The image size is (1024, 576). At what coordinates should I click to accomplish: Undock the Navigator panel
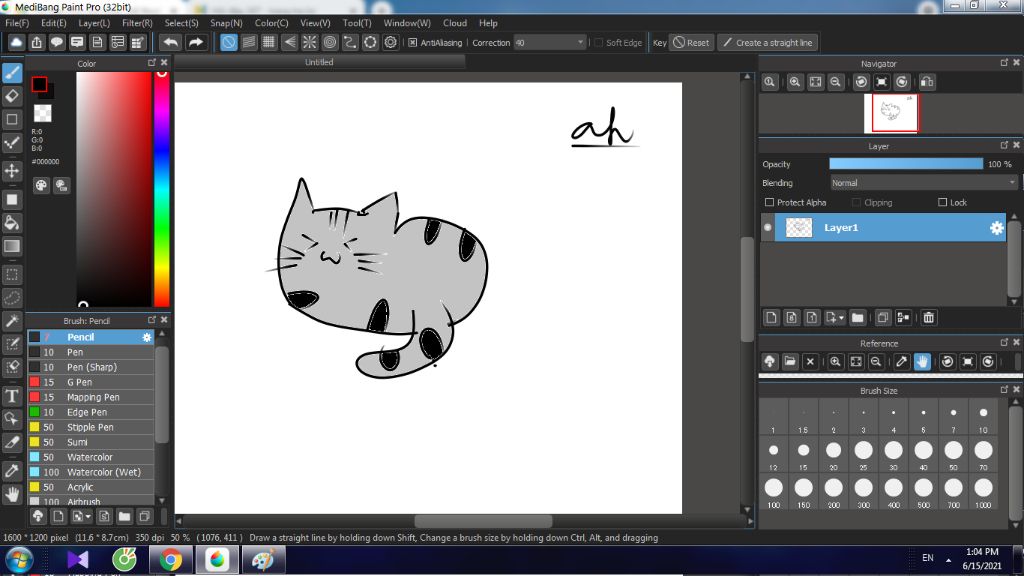pyautogui.click(x=1004, y=63)
